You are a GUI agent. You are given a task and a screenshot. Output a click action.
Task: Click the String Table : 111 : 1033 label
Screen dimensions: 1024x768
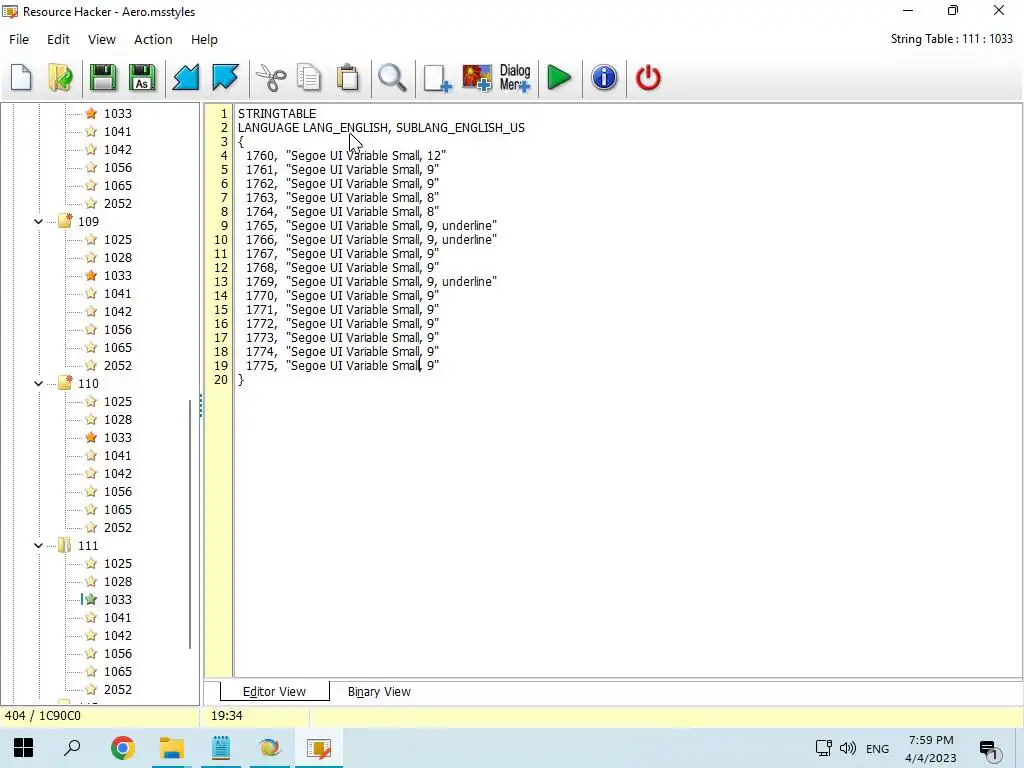(x=952, y=39)
